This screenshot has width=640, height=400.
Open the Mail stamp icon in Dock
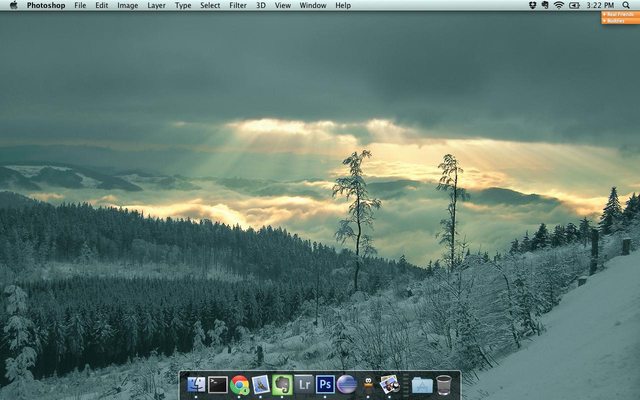(x=261, y=384)
